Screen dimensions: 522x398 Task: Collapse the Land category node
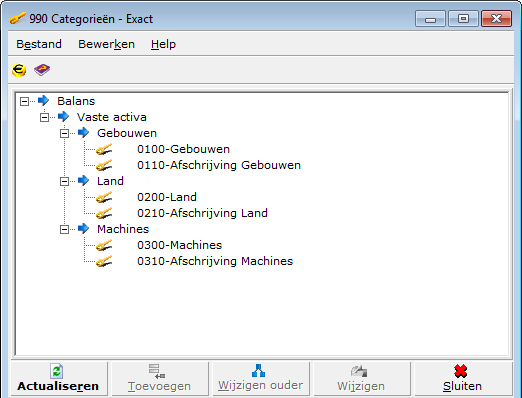pyautogui.click(x=64, y=181)
